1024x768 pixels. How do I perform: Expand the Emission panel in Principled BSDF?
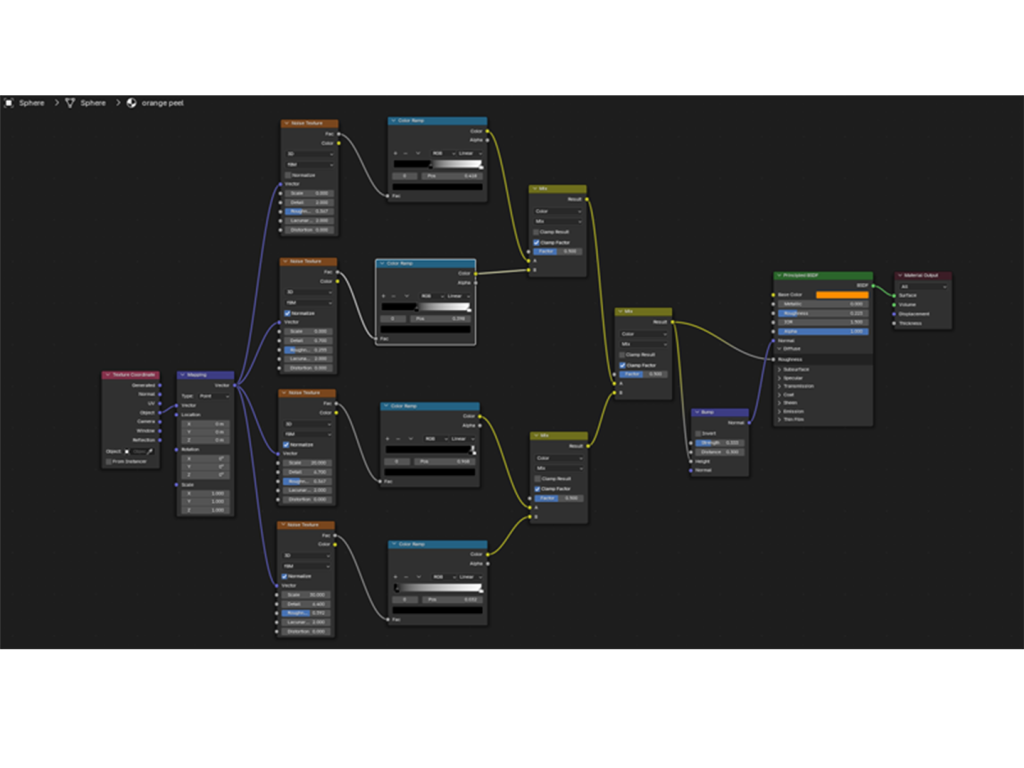coord(779,411)
